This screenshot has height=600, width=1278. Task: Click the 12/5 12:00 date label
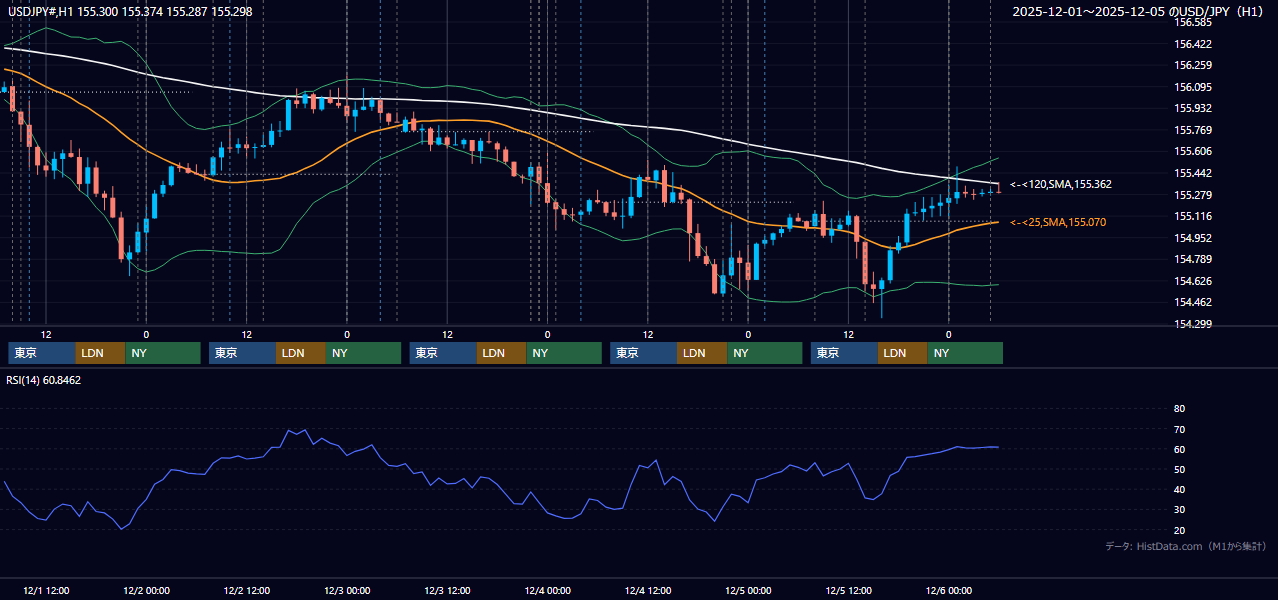[849, 591]
